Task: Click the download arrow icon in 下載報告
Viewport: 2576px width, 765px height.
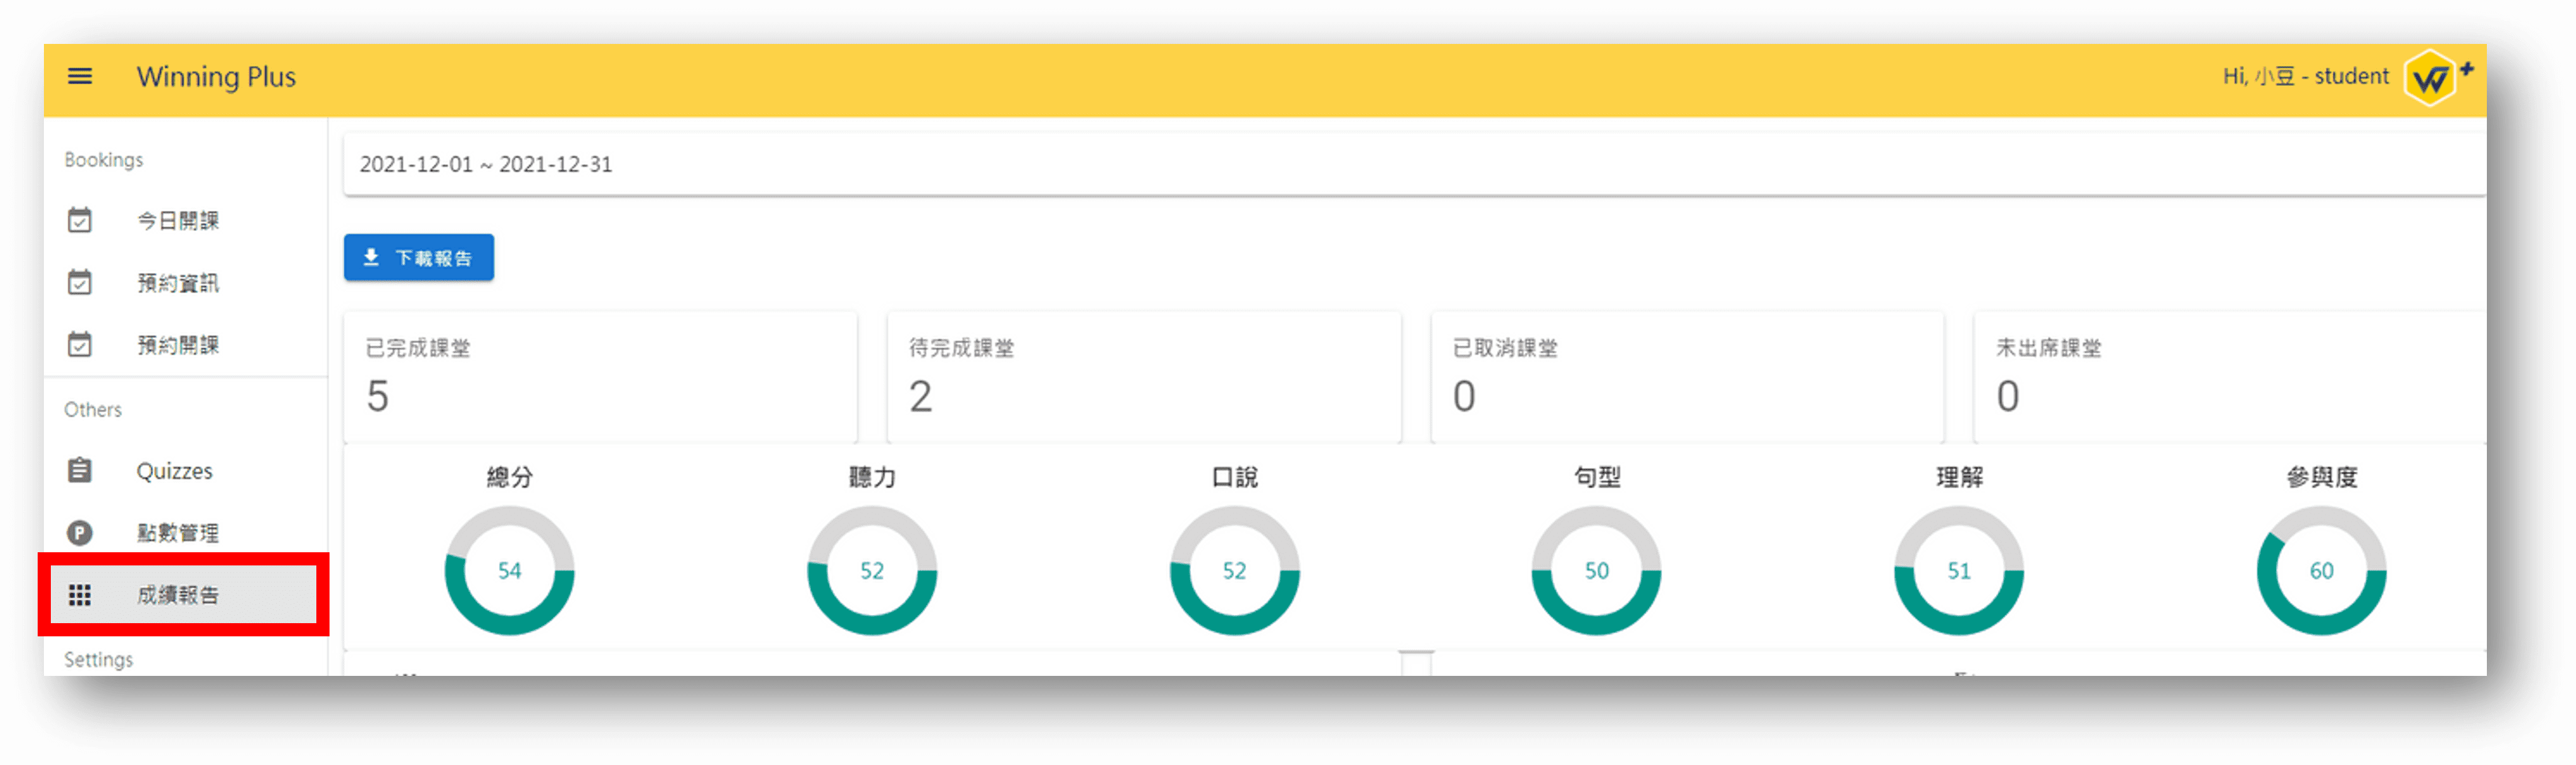Action: [x=371, y=257]
